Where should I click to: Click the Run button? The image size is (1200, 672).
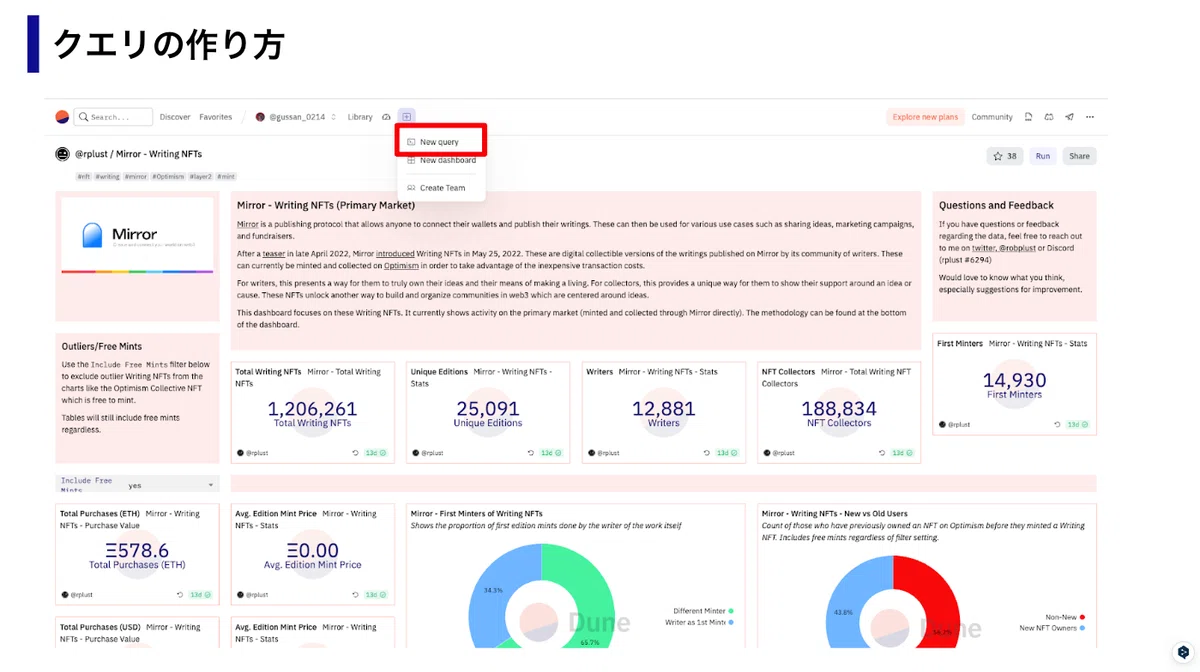tap(1043, 156)
